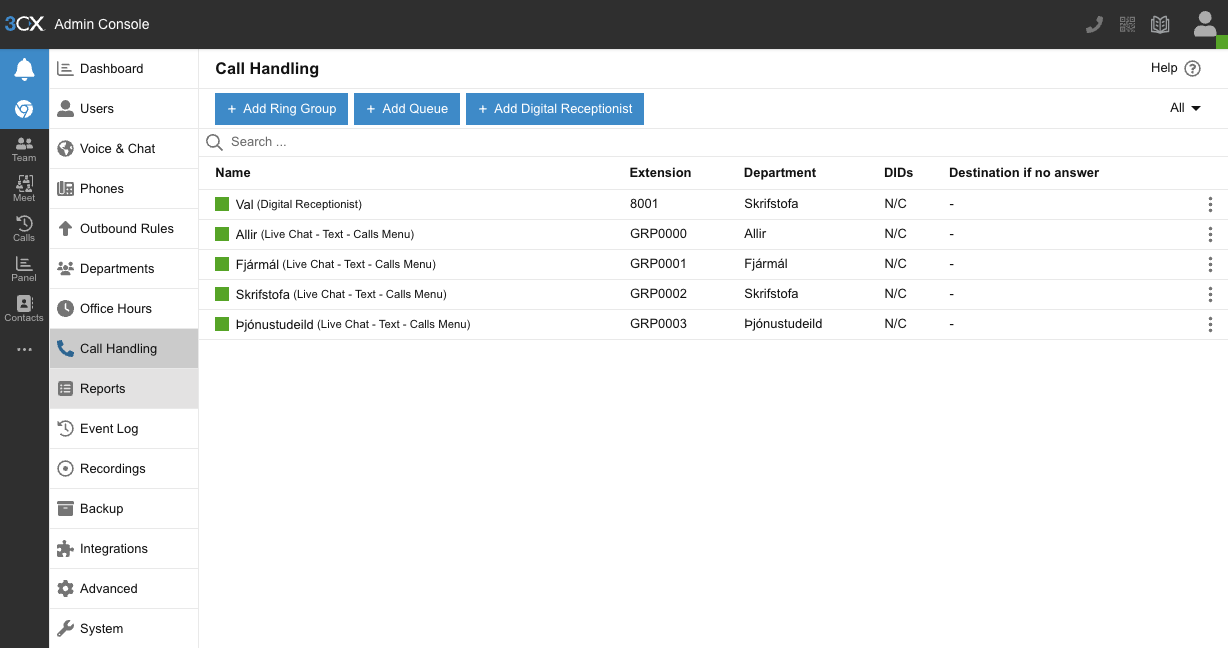The image size is (1228, 648).
Task: Open the three-dot menu for the Allir row
Action: click(1210, 234)
